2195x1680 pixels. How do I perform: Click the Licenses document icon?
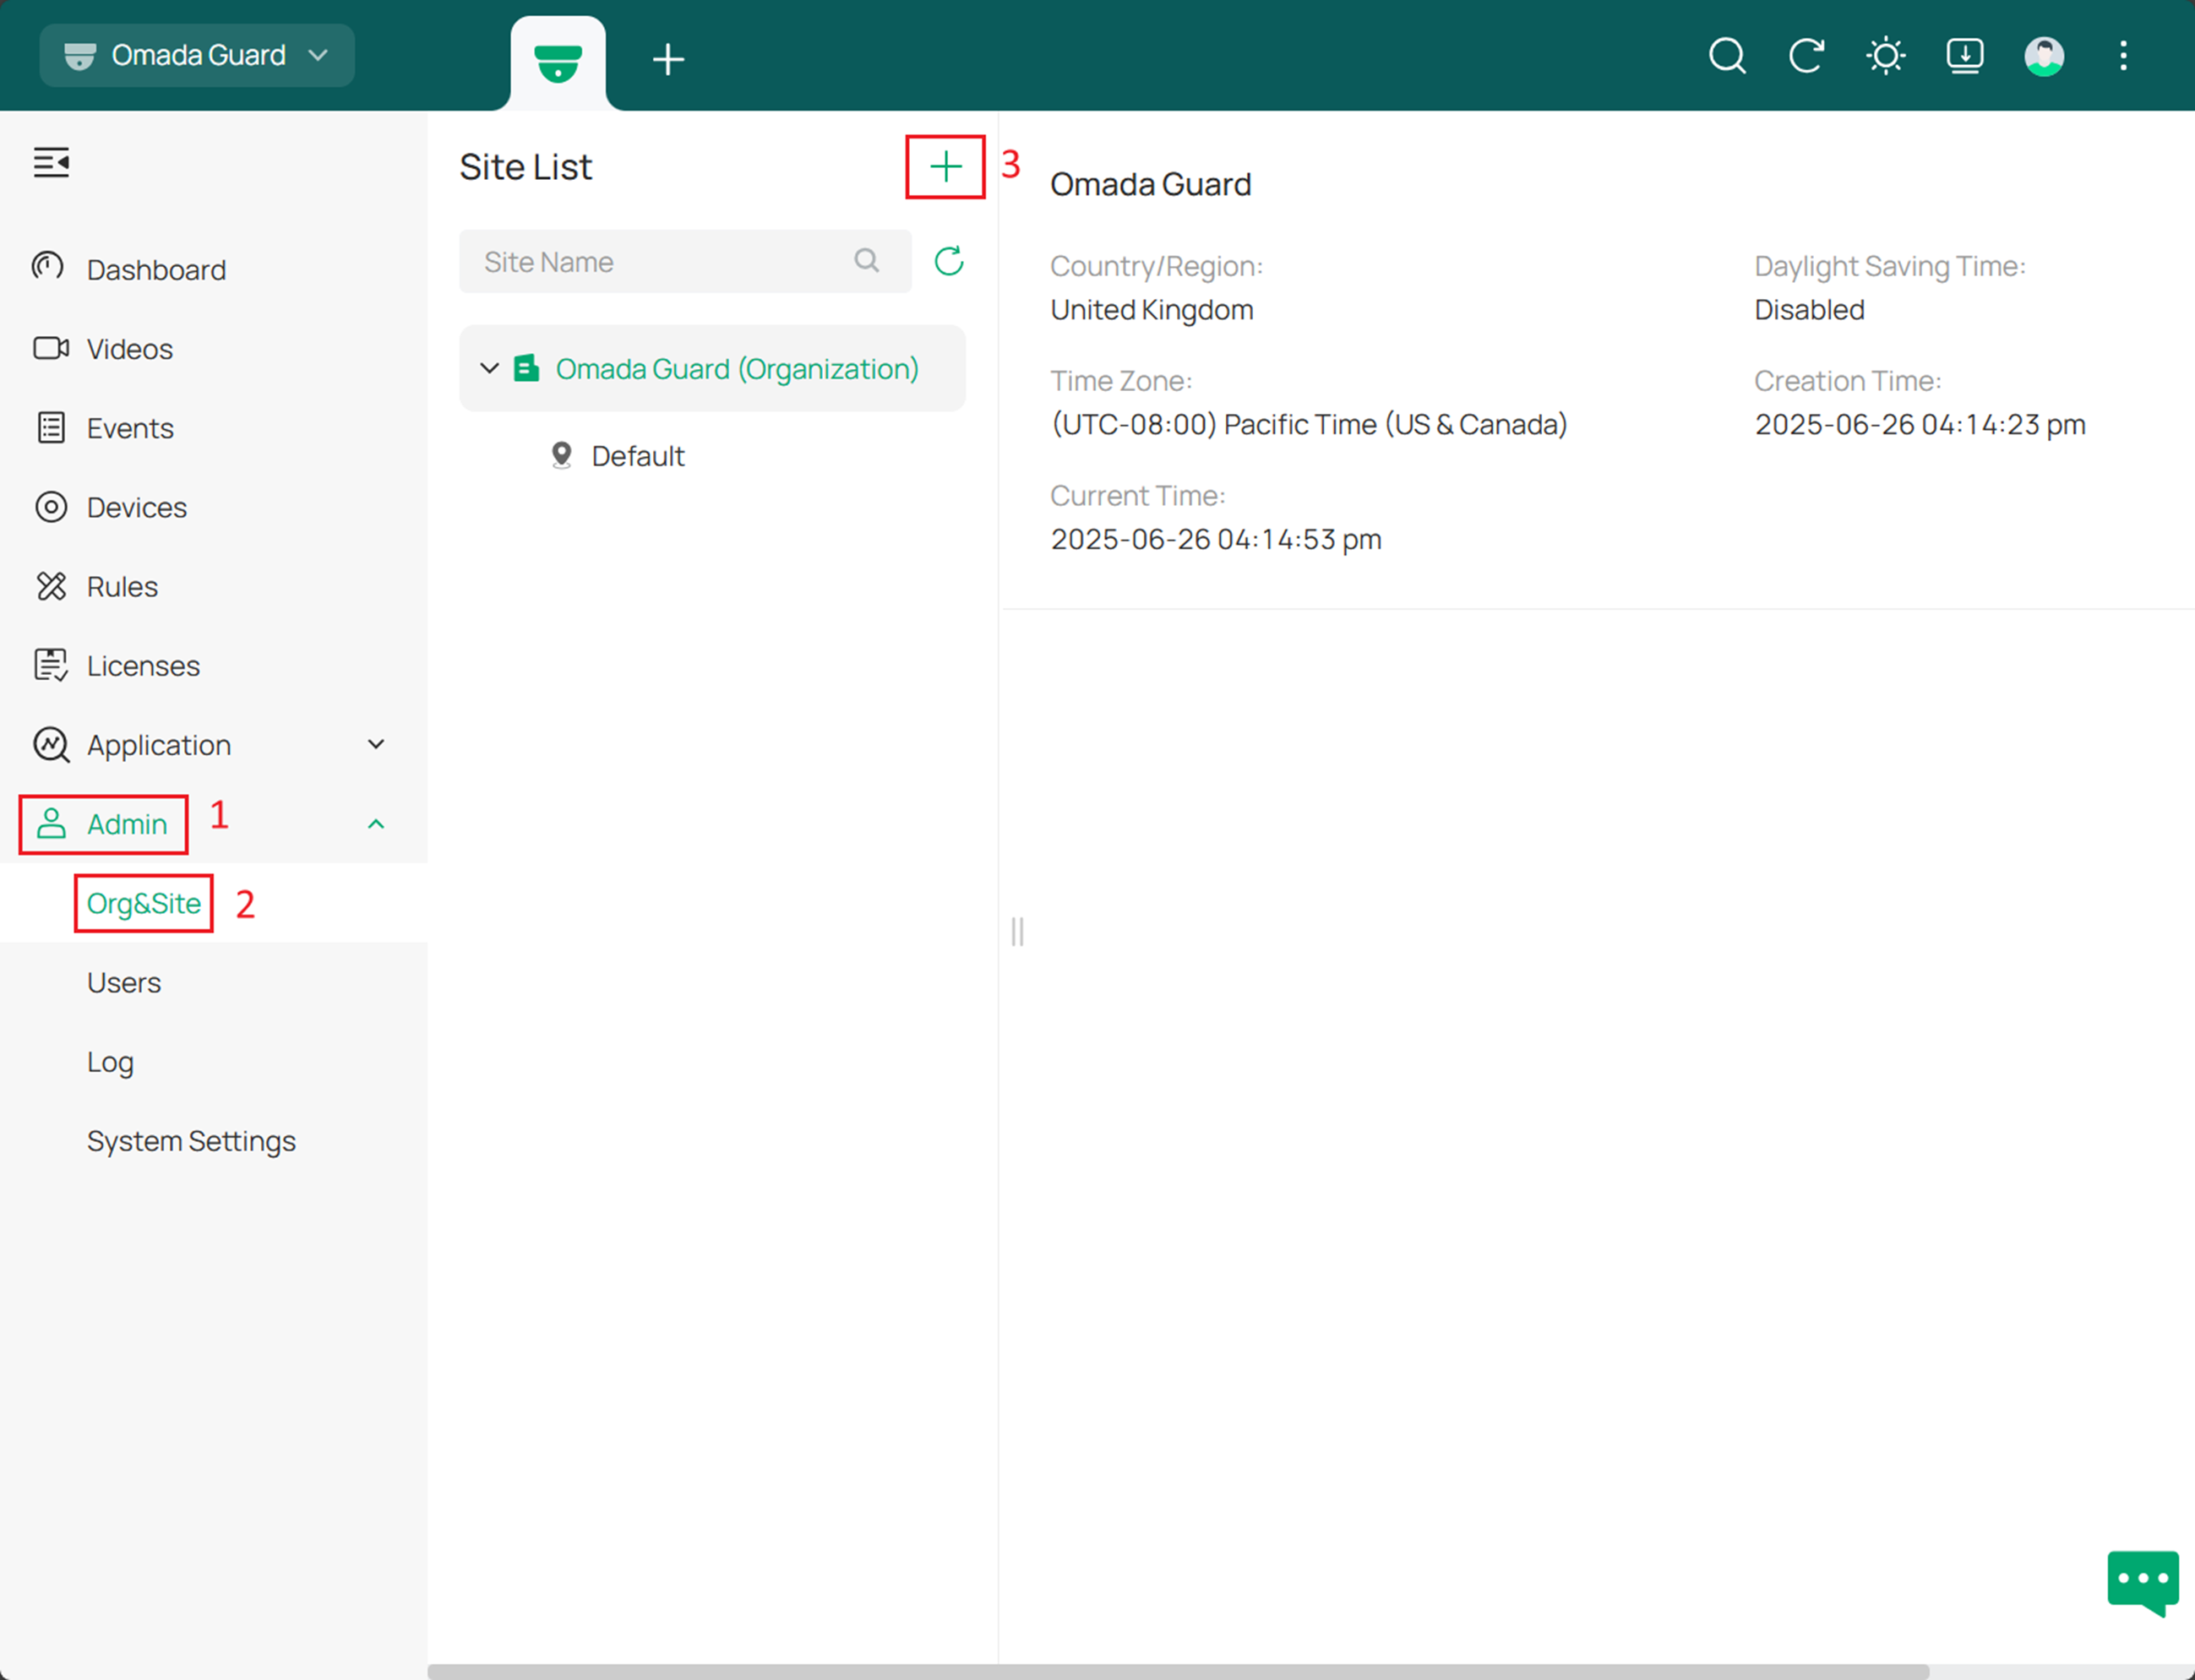(x=51, y=665)
